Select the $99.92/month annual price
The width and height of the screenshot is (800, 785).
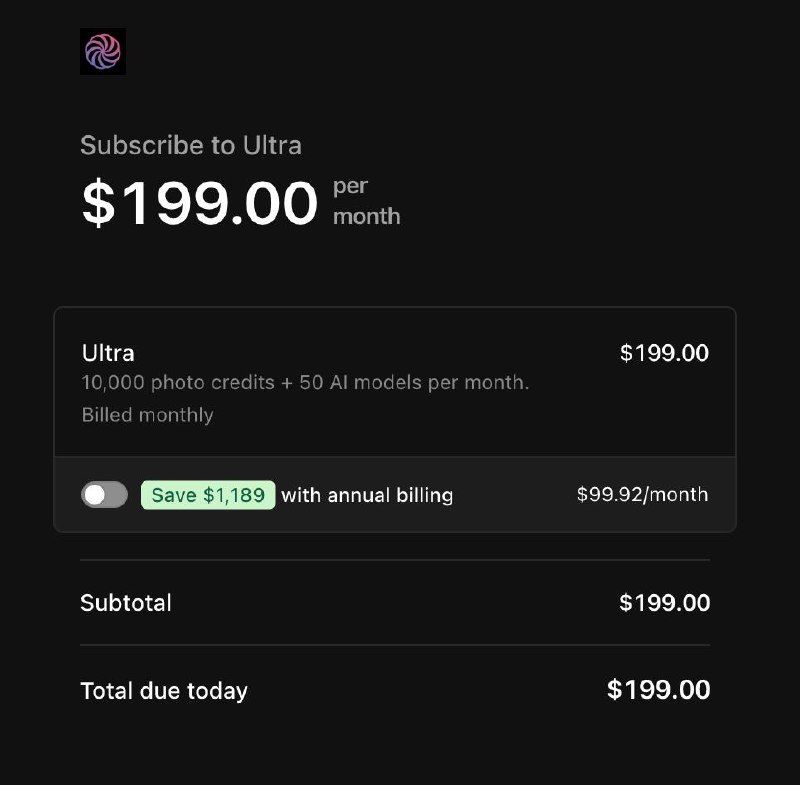[642, 495]
